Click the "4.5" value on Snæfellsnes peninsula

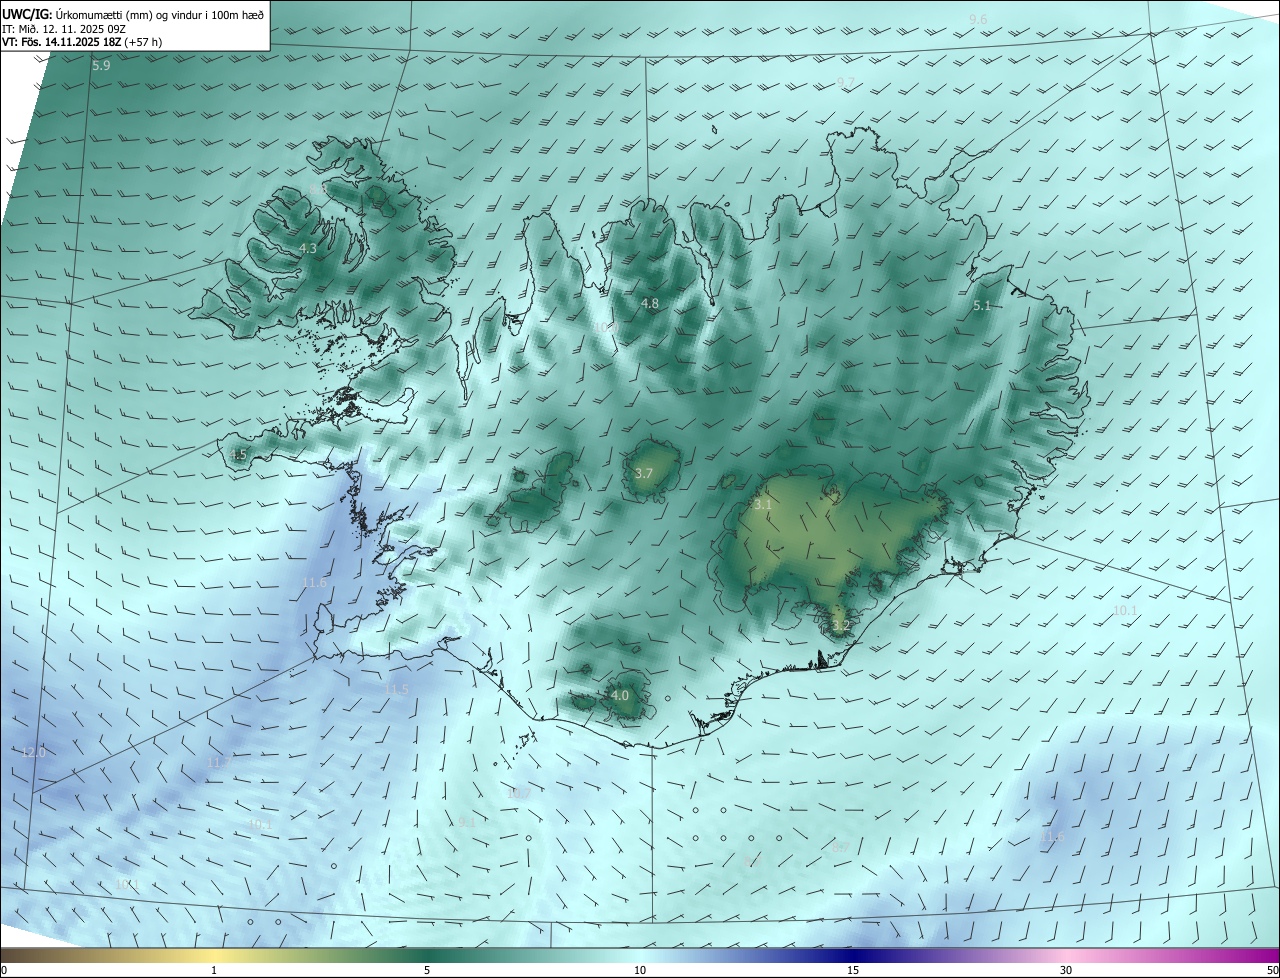click(238, 455)
